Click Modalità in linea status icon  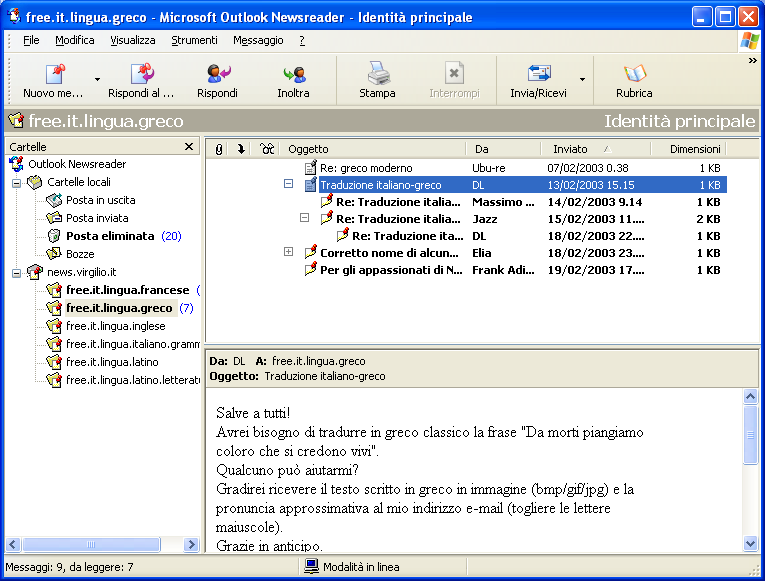311,566
